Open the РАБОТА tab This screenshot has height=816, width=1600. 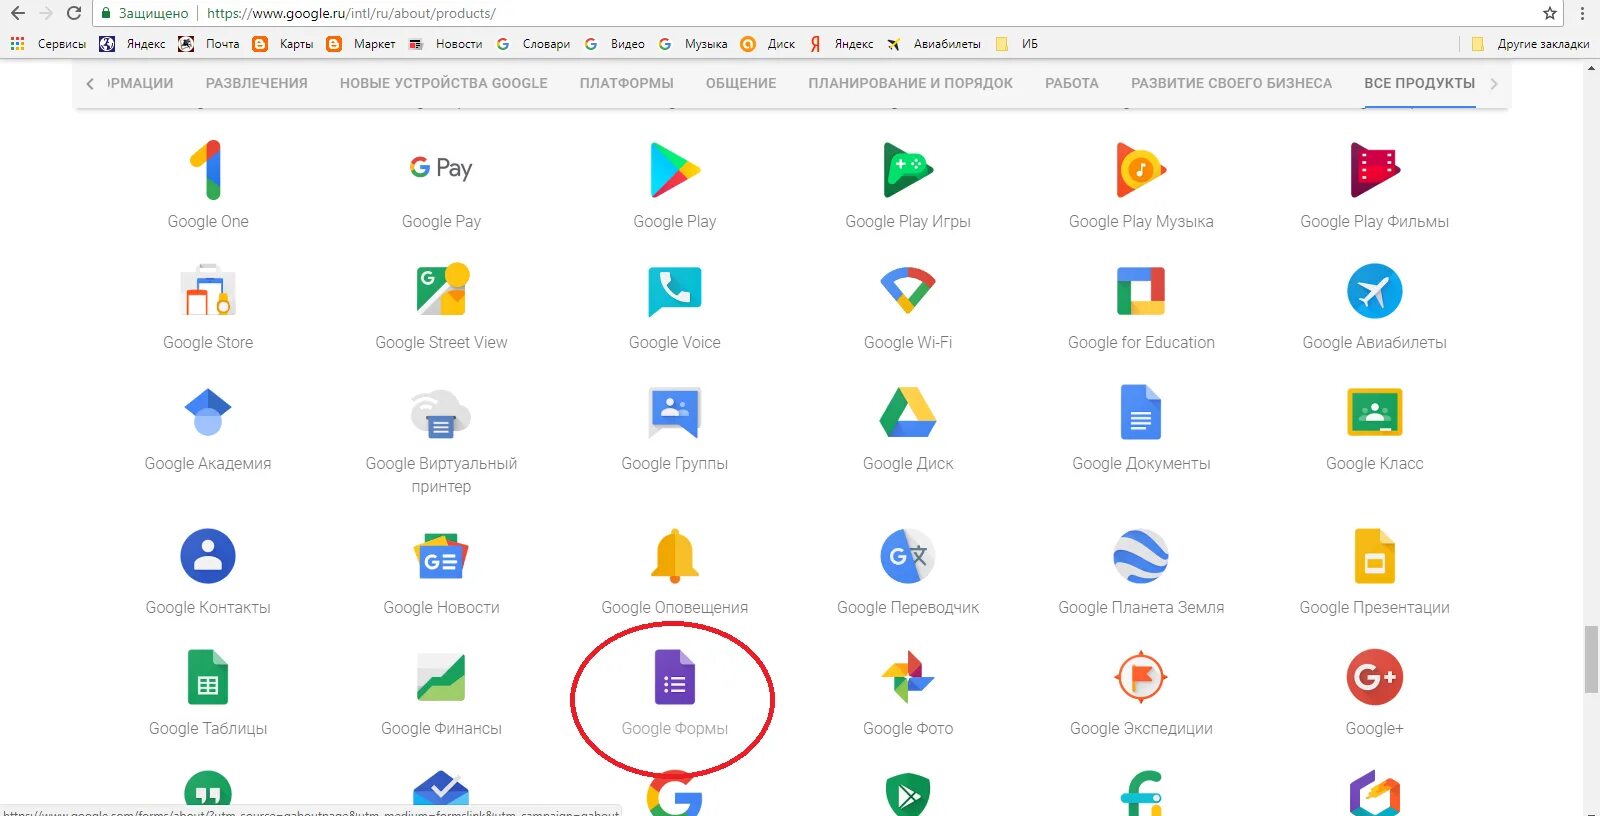[x=1072, y=83]
